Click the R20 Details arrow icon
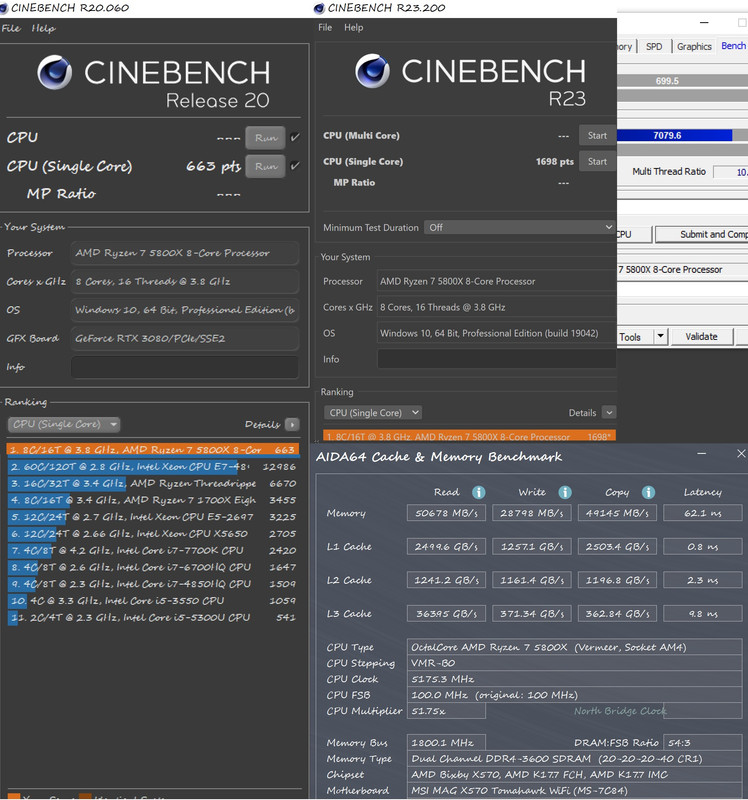This screenshot has width=748, height=800. click(x=292, y=424)
